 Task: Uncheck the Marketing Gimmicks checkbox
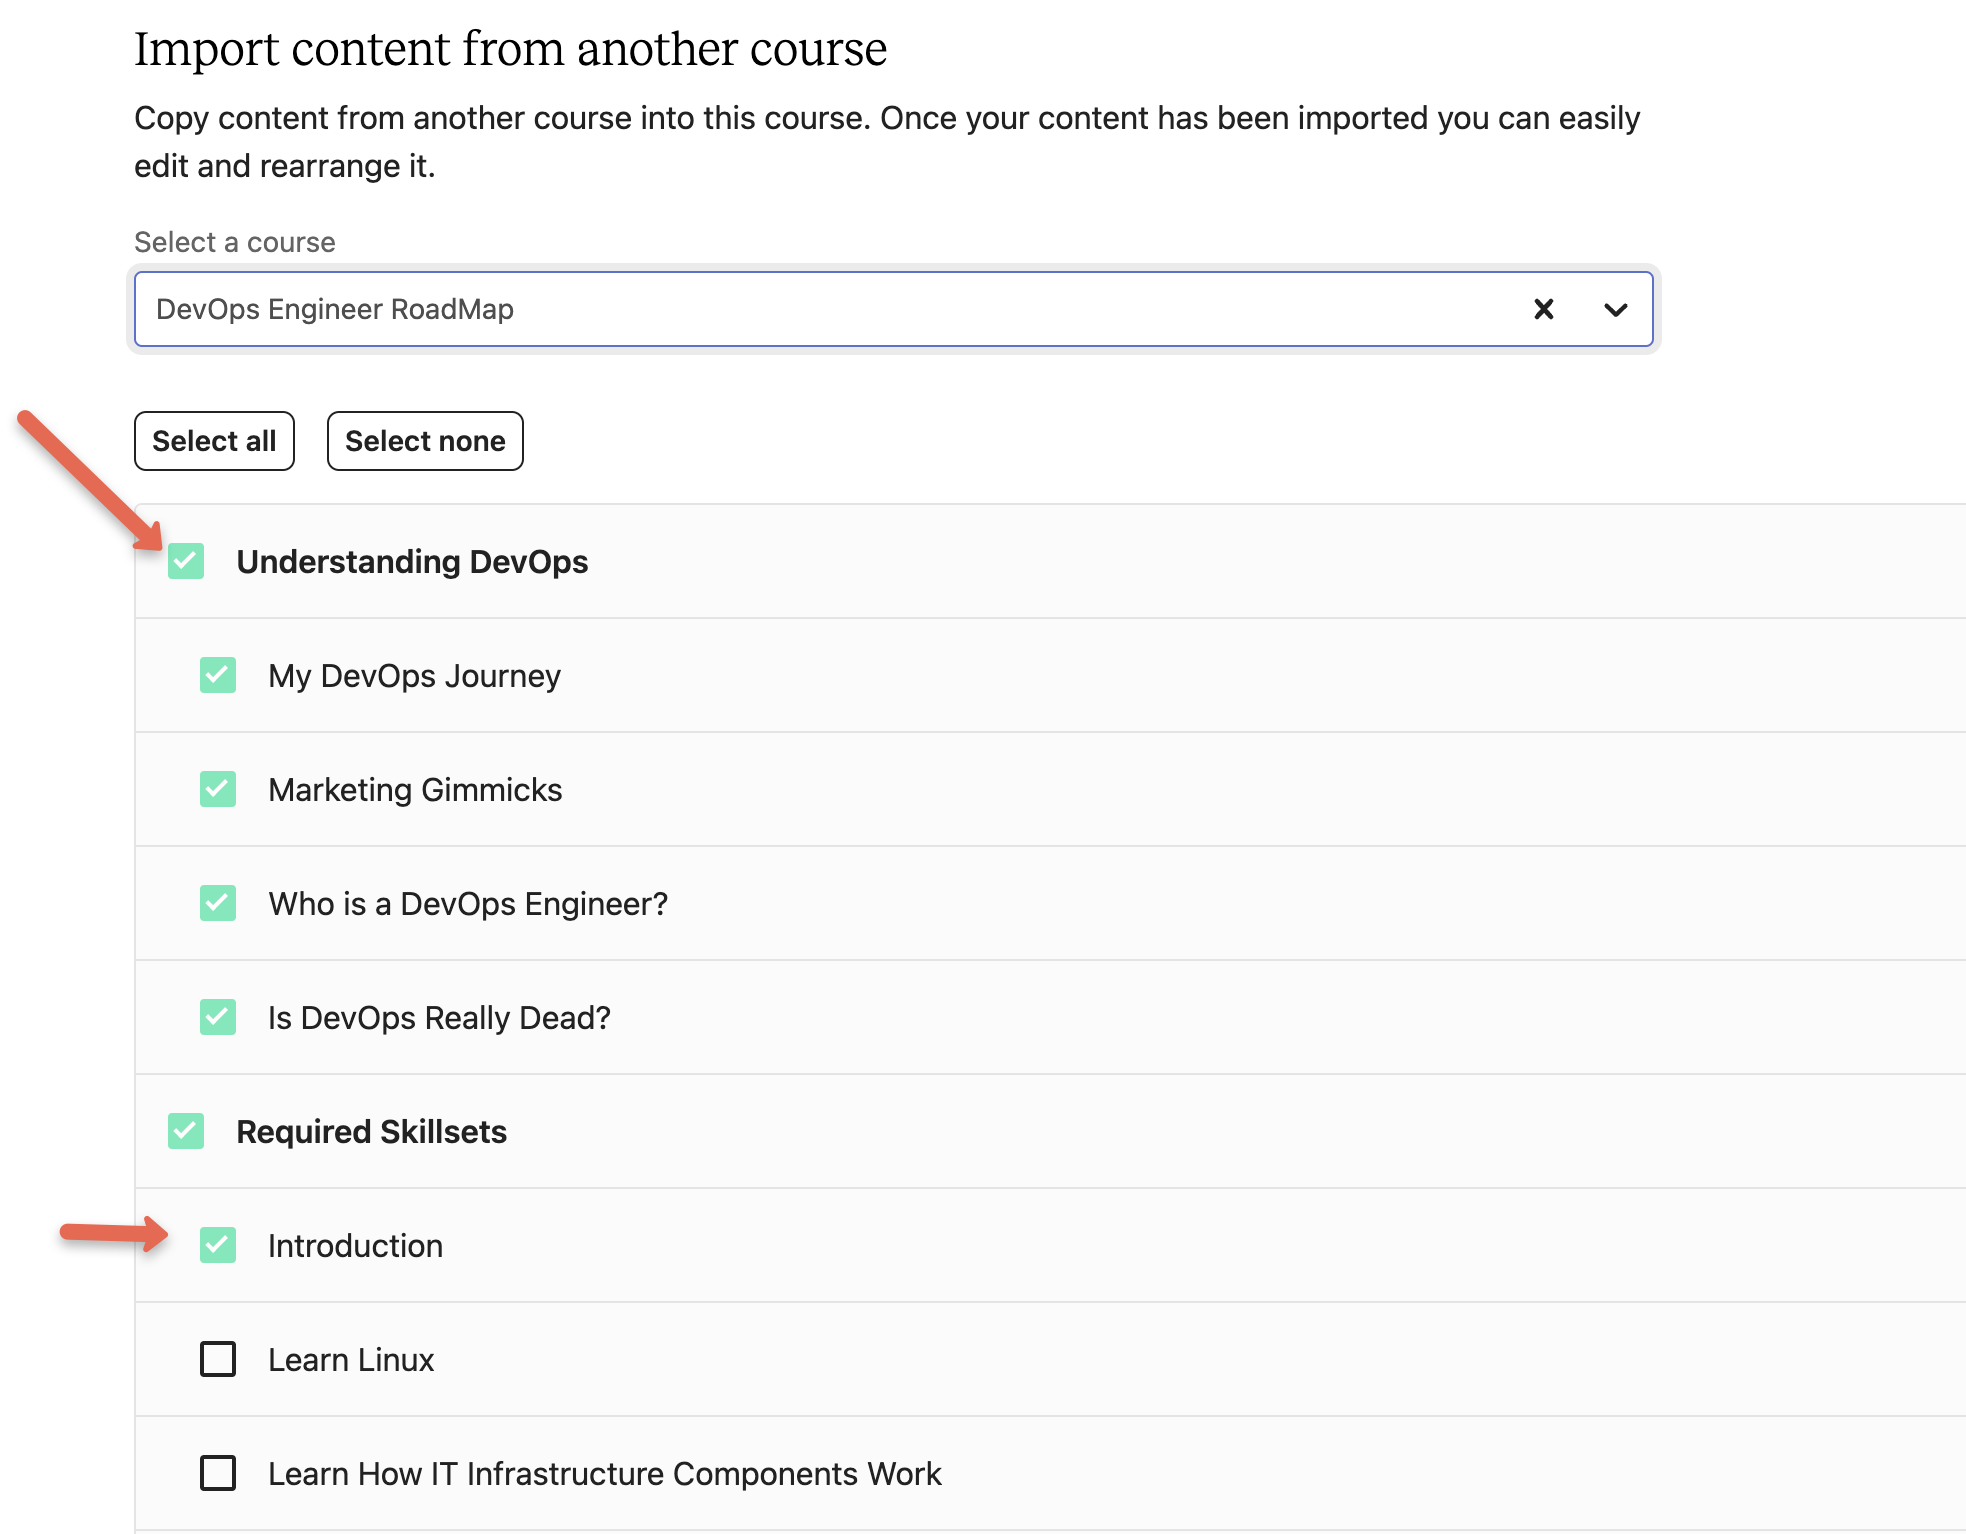(x=218, y=789)
